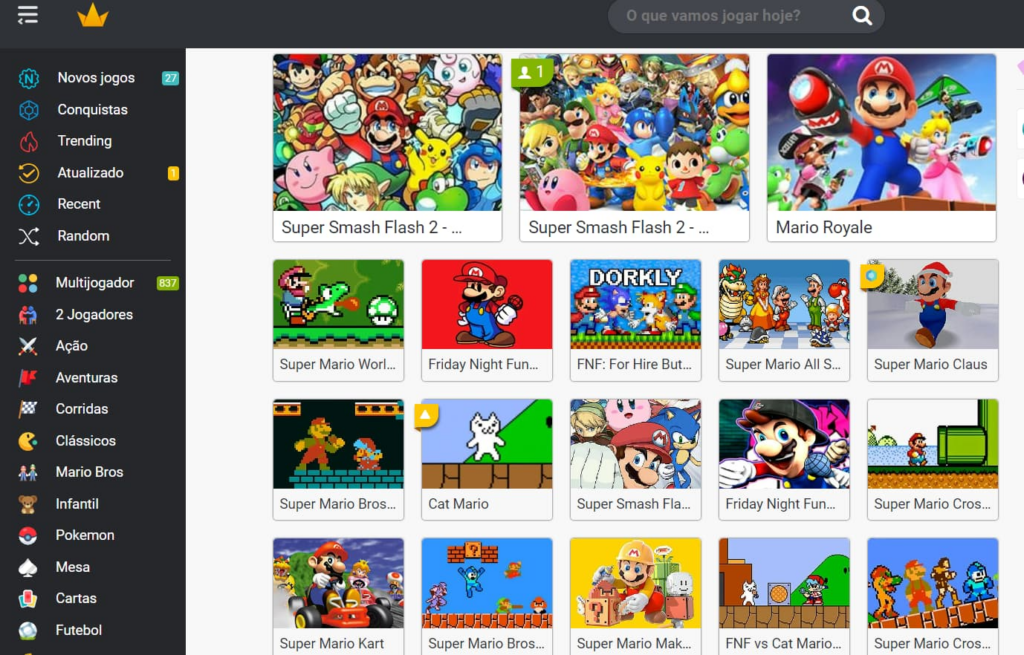Click the Atualizado checkmark icon
Screen dimensions: 1024x655
(29, 173)
